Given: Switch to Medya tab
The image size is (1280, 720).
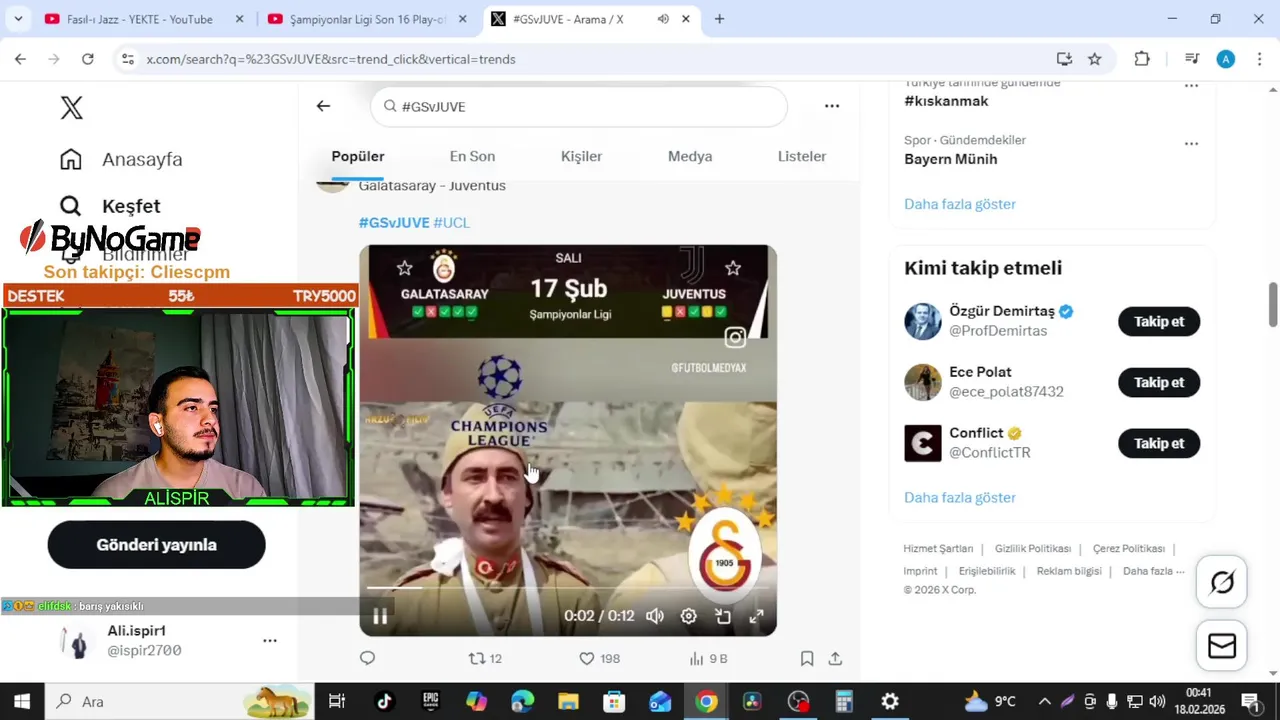Looking at the screenshot, I should [690, 156].
